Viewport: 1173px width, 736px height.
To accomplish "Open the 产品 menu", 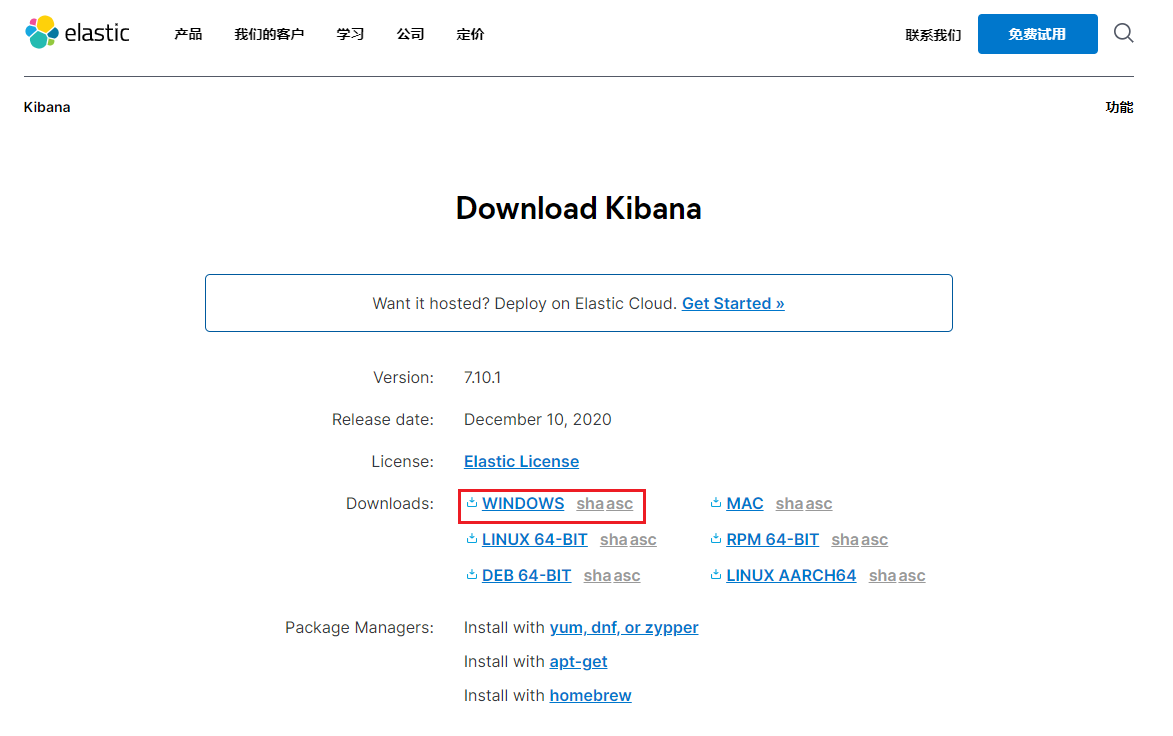I will 188,34.
